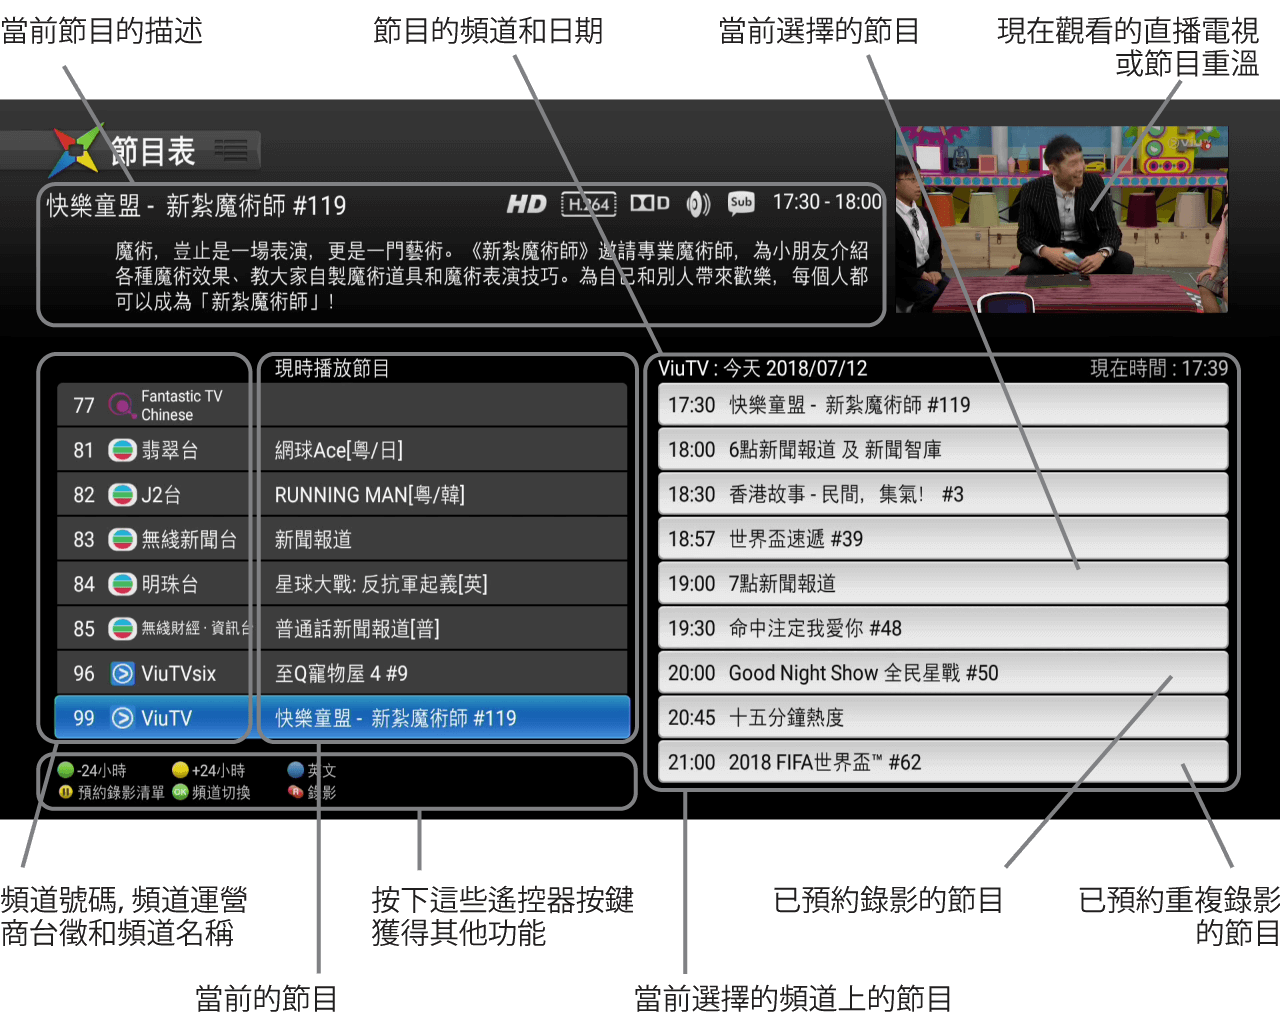
Task: Click the ViuTVsix channel logo
Action: 122,674
